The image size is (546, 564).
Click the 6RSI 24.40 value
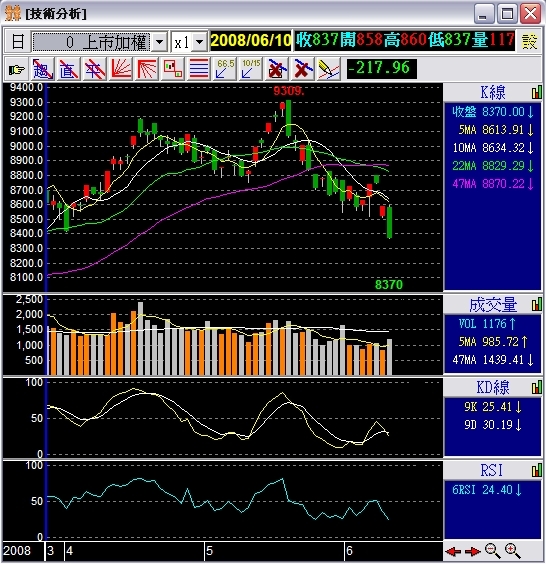[x=487, y=490]
